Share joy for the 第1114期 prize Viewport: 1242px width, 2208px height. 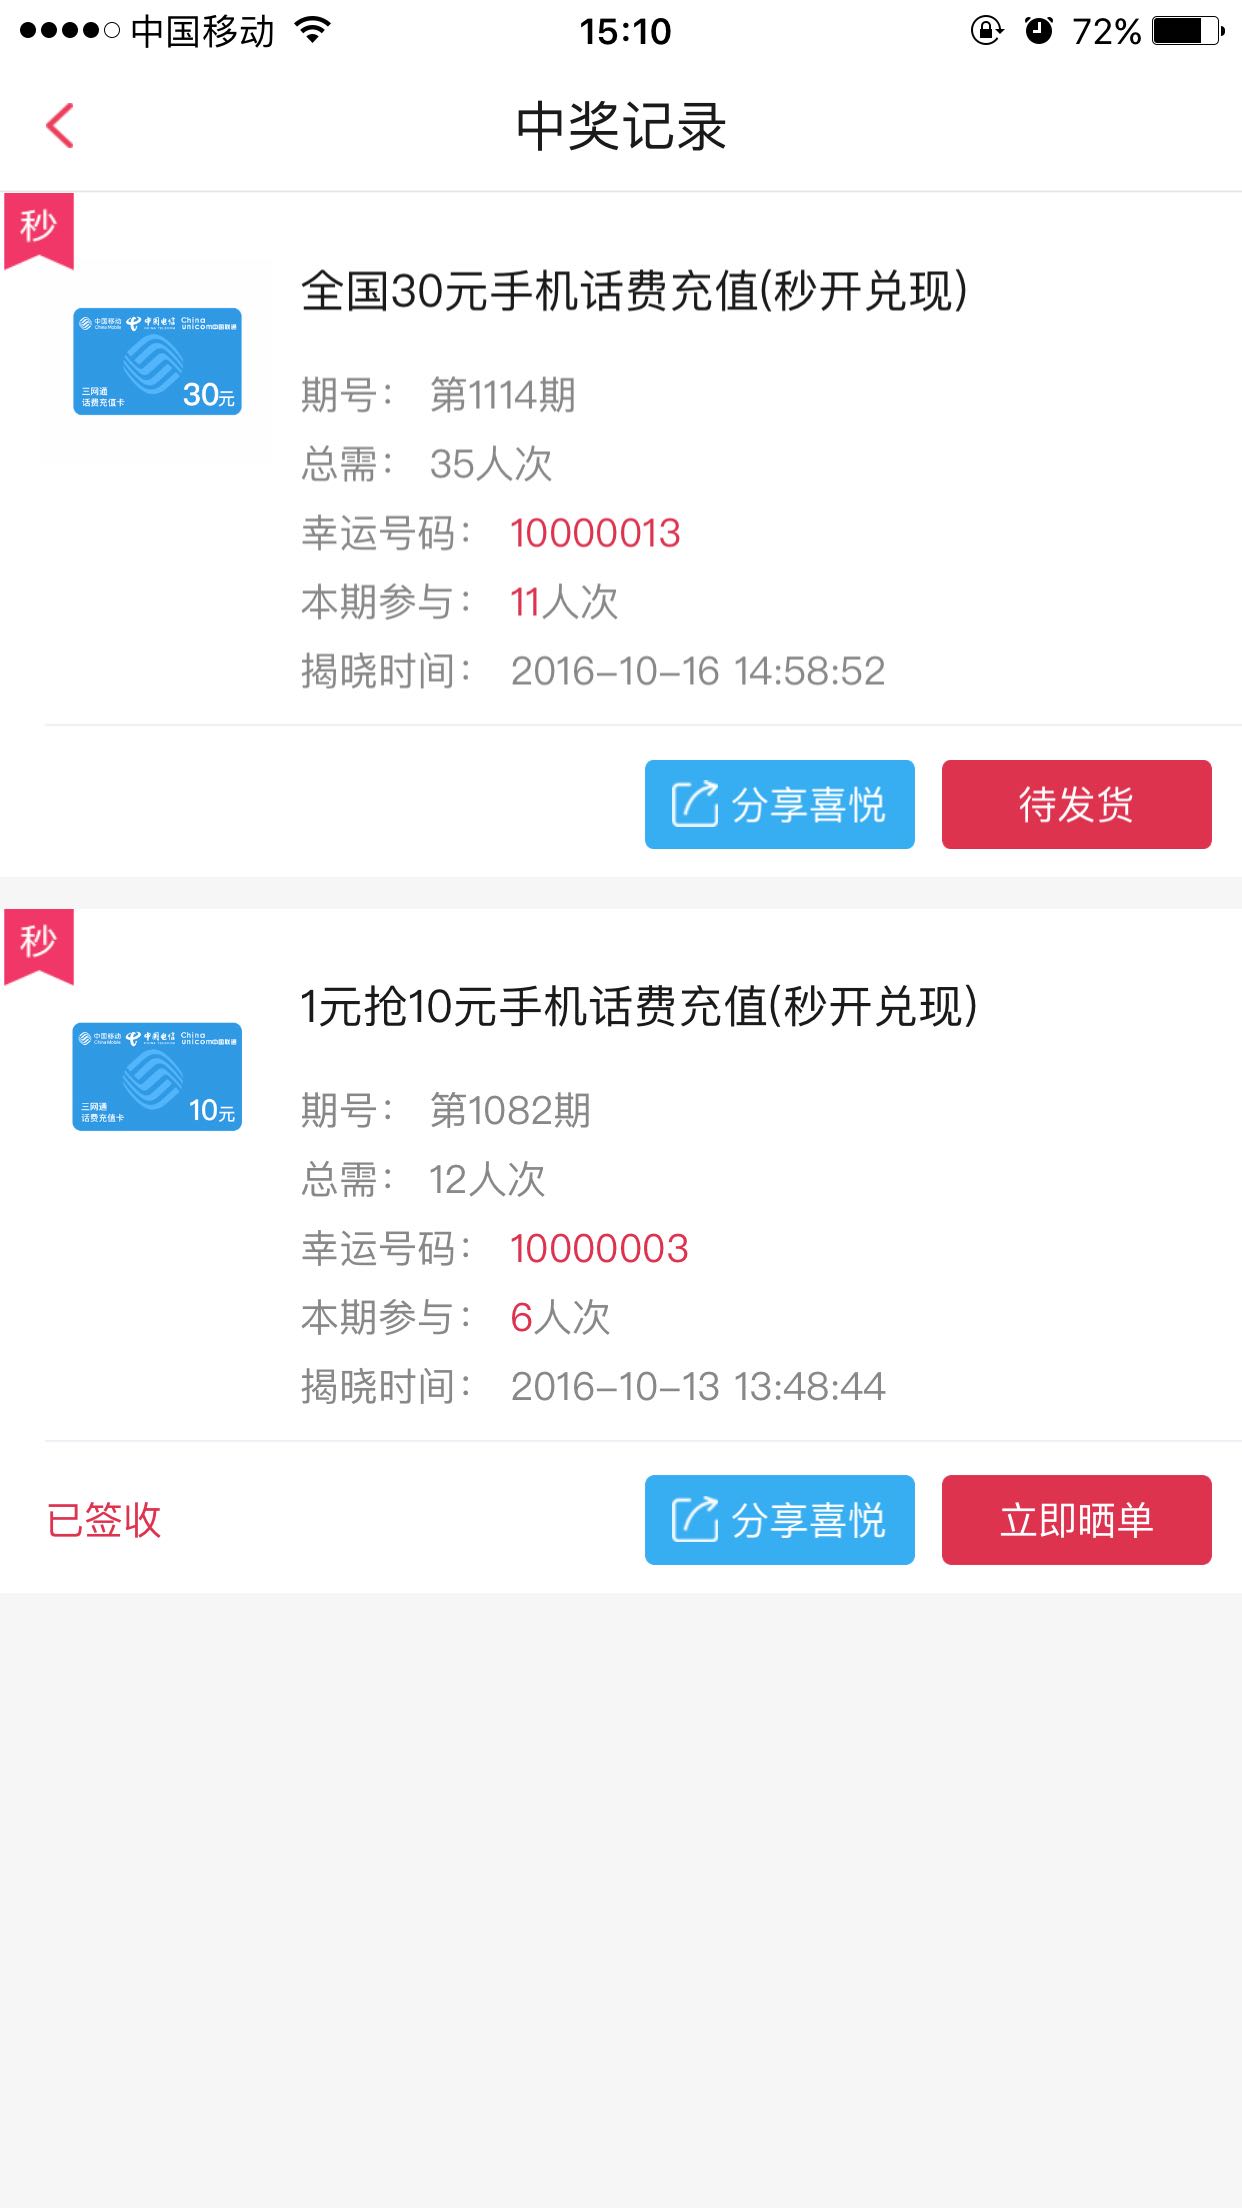(780, 805)
